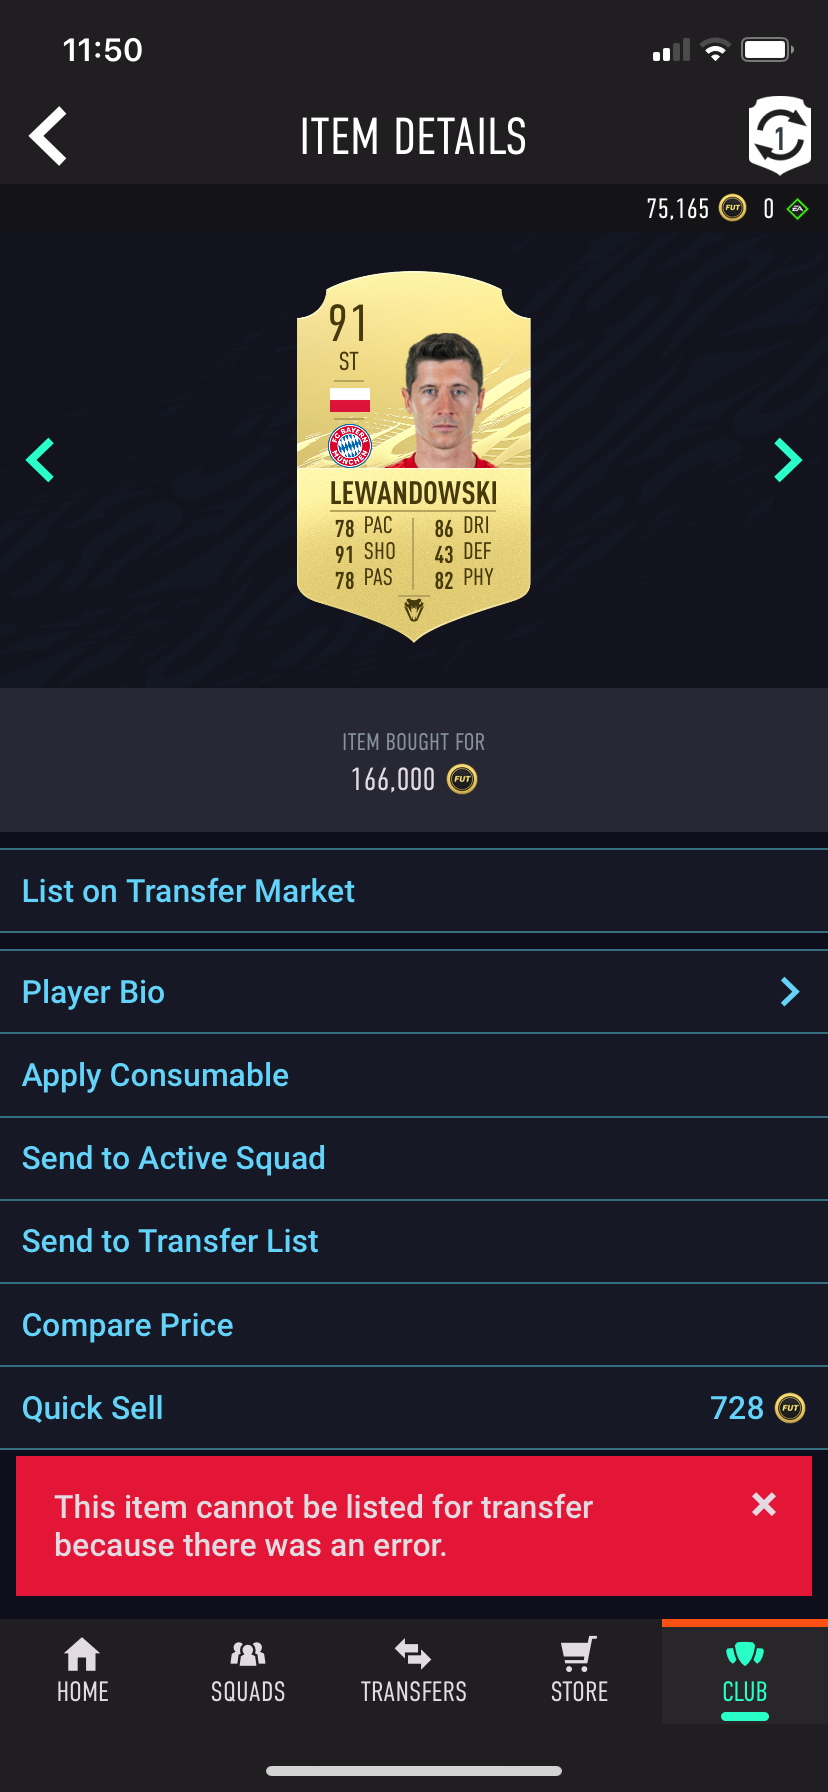Viewport: 828px width, 1792px height.
Task: Open the unassigned items shield icon
Action: [779, 135]
